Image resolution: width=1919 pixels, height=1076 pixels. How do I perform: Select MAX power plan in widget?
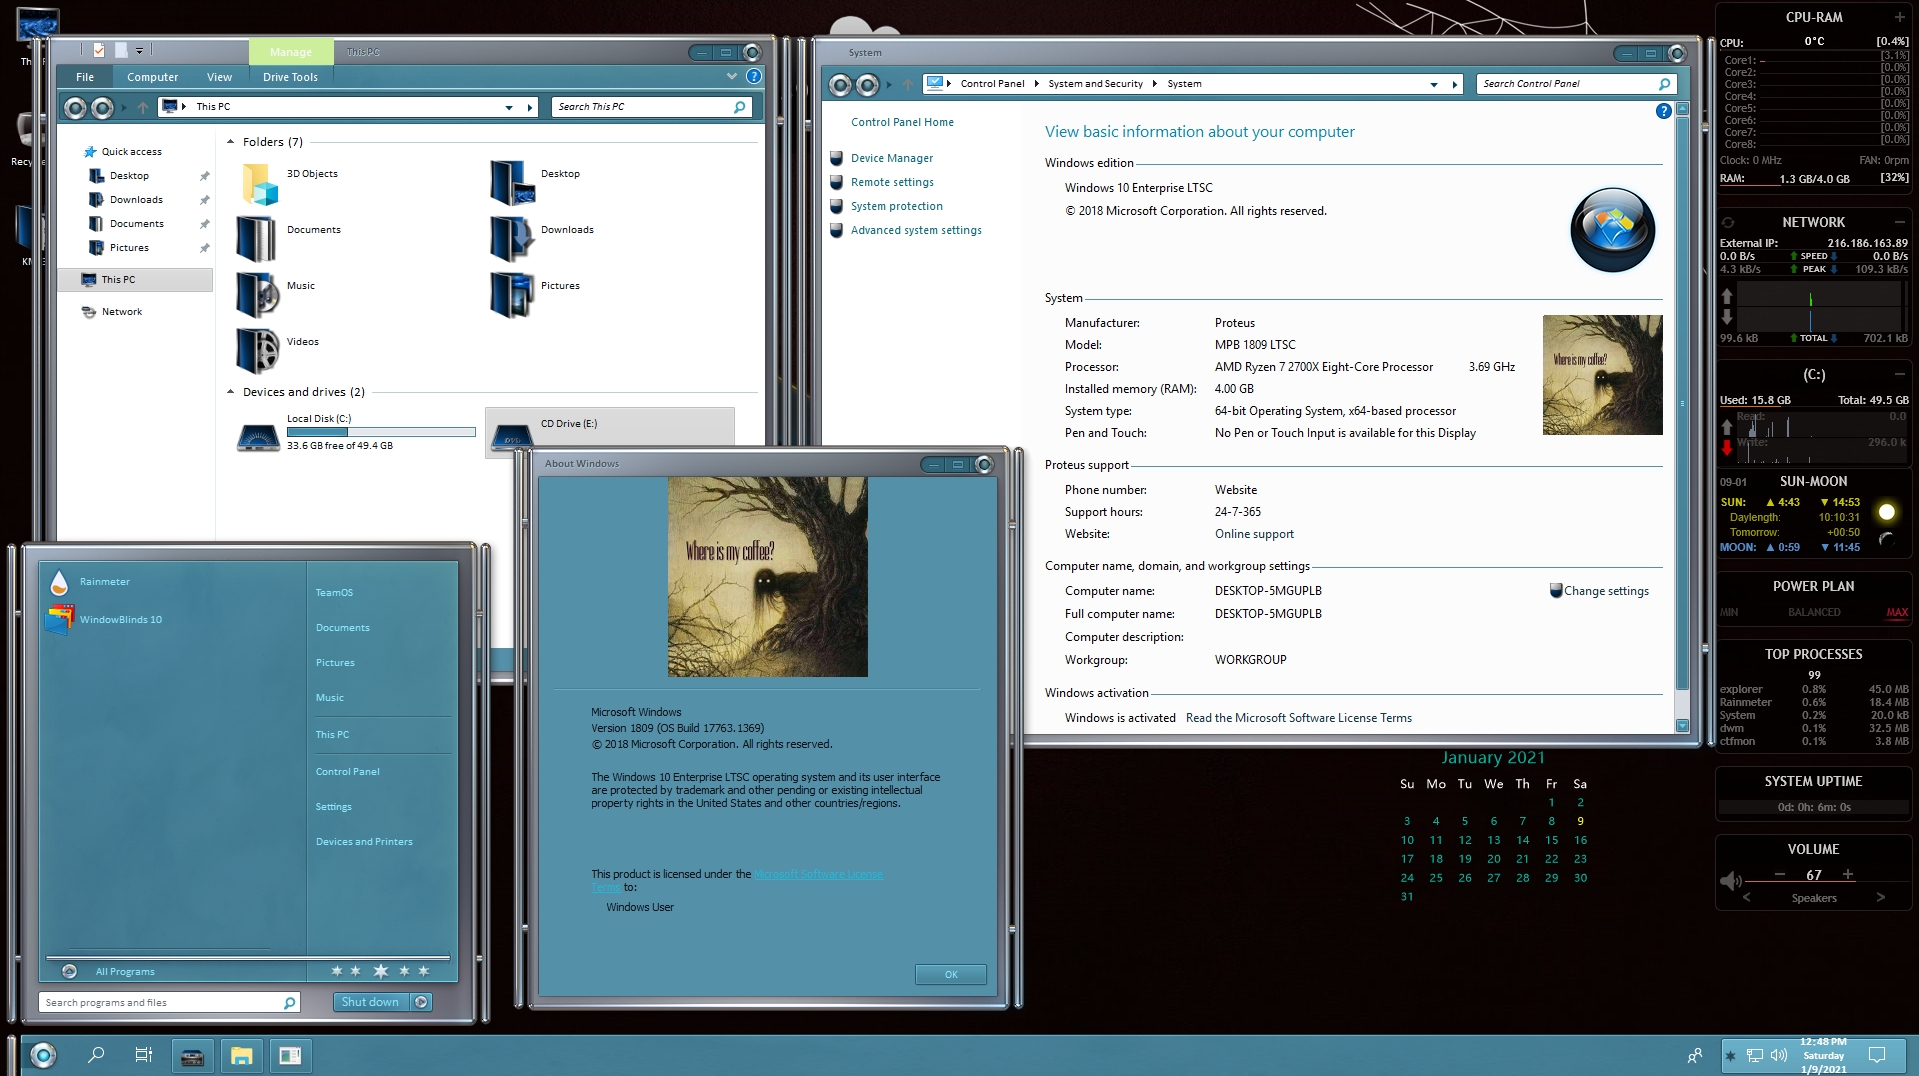coord(1896,612)
